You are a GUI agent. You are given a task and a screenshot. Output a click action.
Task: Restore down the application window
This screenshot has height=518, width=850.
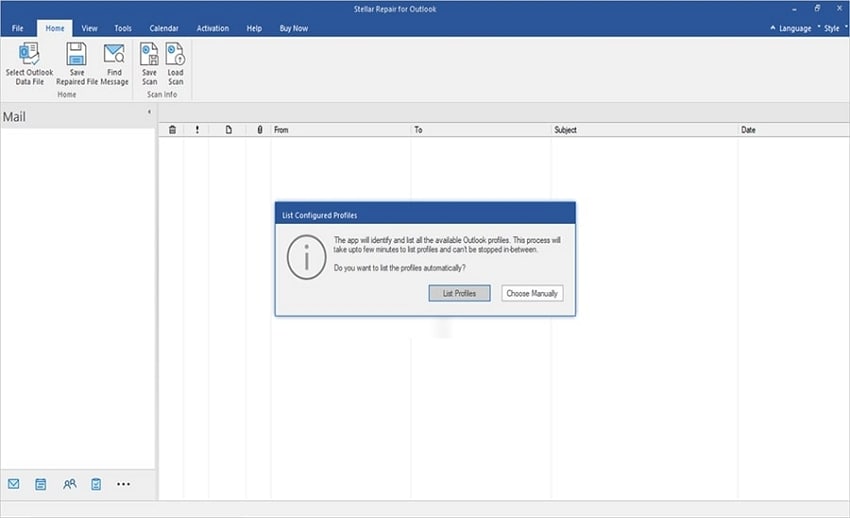[x=817, y=9]
